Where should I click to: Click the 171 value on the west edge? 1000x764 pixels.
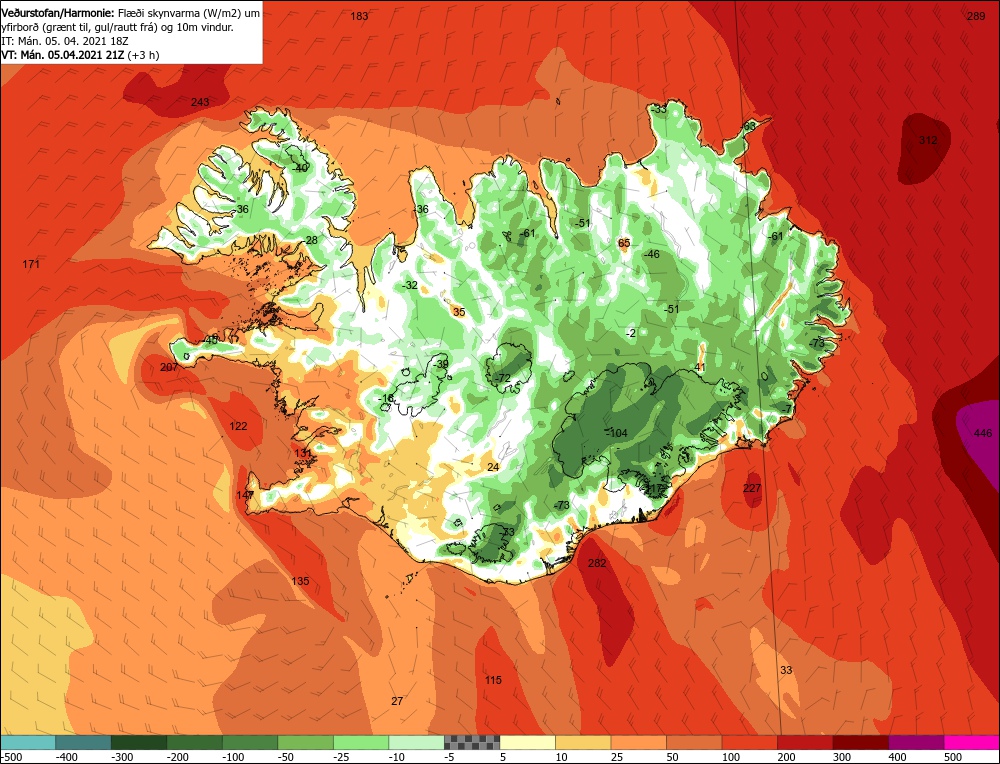31,264
